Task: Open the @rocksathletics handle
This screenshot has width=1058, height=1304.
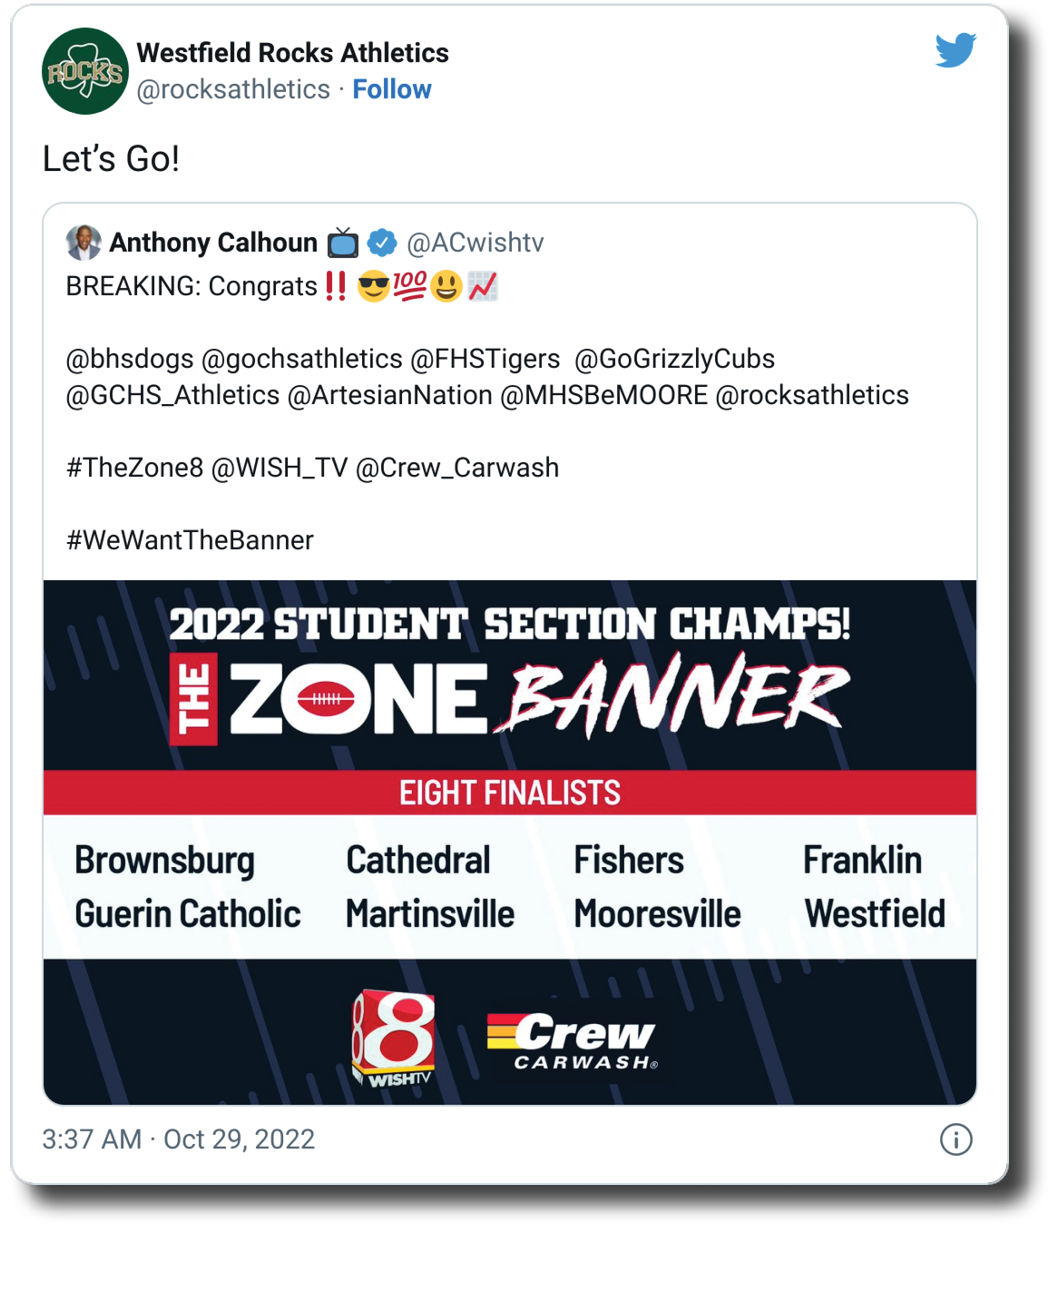Action: (233, 89)
